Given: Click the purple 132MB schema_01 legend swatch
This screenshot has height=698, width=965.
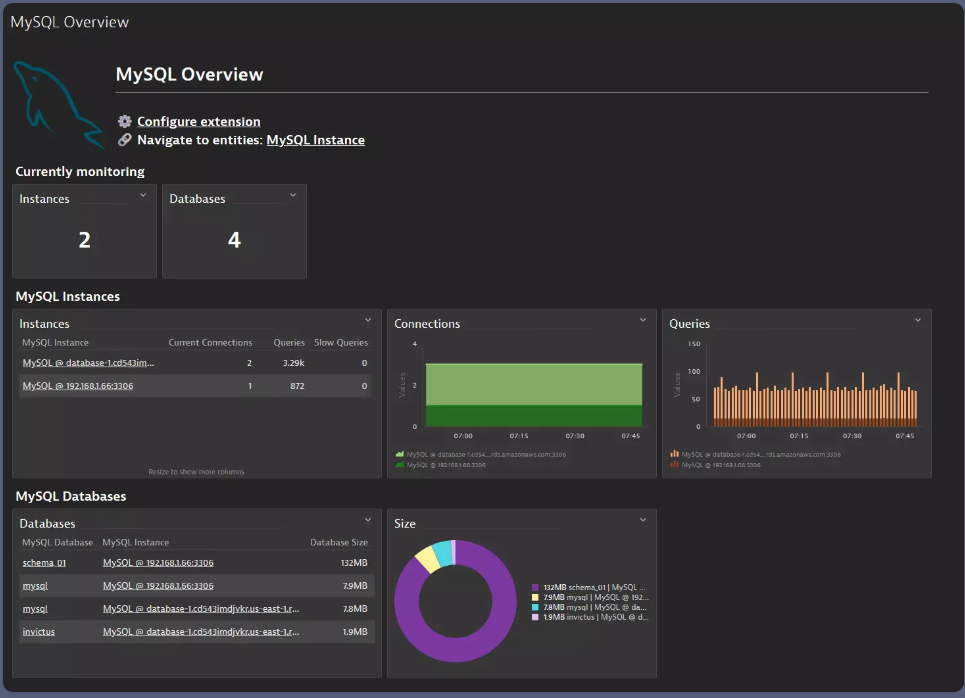Looking at the screenshot, I should 535,587.
